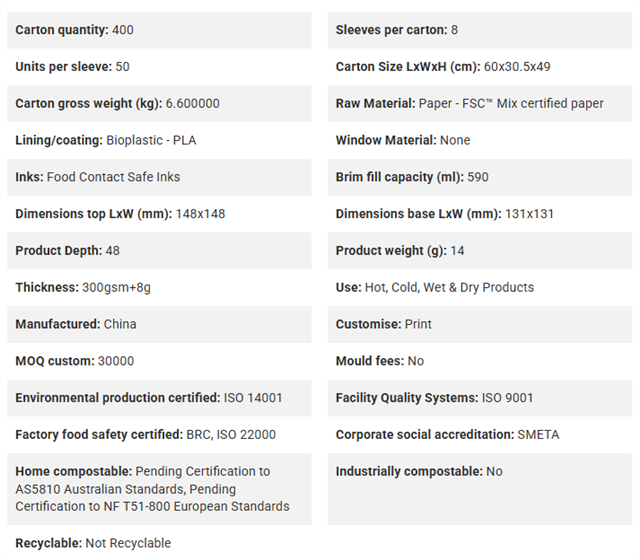Click Recyclable Not Recyclable line
This screenshot has width=640, height=560.
pyautogui.click(x=93, y=543)
